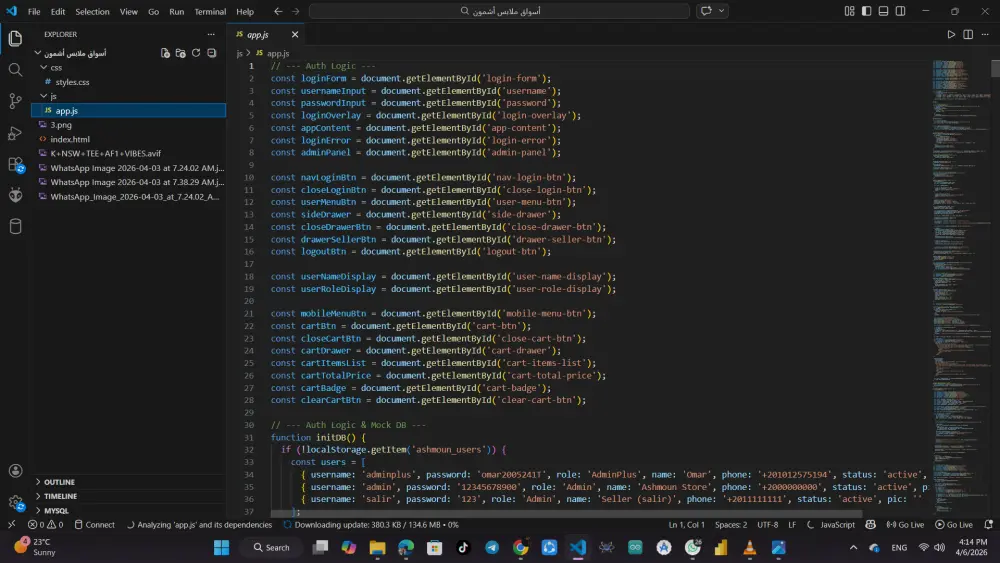The image size is (1000, 563).
Task: Open the File menu
Action: coord(34,11)
